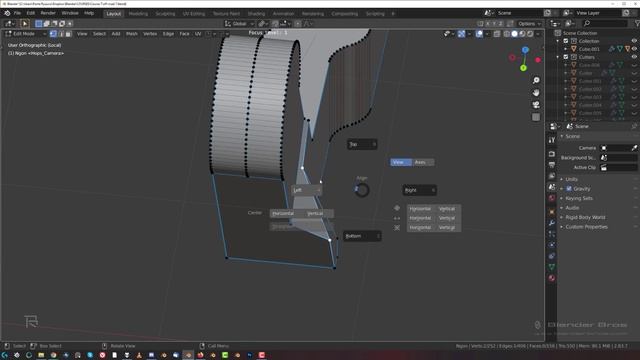The image size is (640, 360).
Task: Select vertex select mode icon
Action: [x=53, y=34]
